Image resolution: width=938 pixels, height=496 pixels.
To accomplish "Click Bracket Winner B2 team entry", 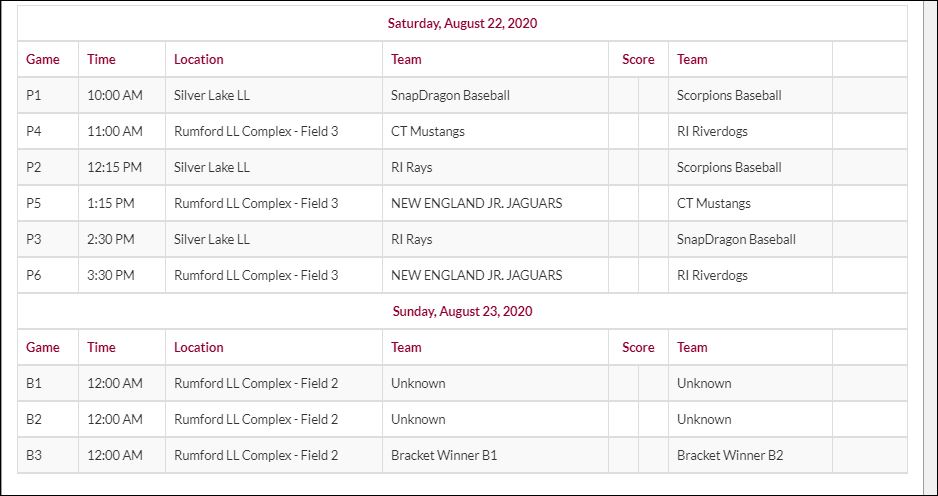I will tap(729, 455).
